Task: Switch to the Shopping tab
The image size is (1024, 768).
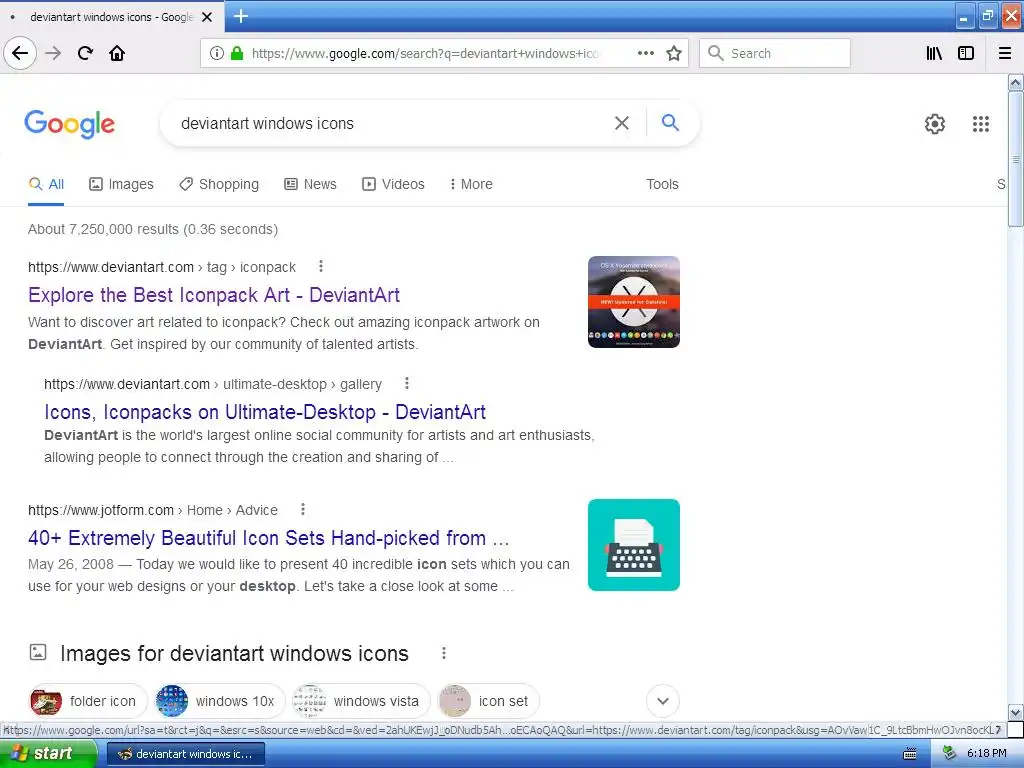Action: [x=219, y=184]
